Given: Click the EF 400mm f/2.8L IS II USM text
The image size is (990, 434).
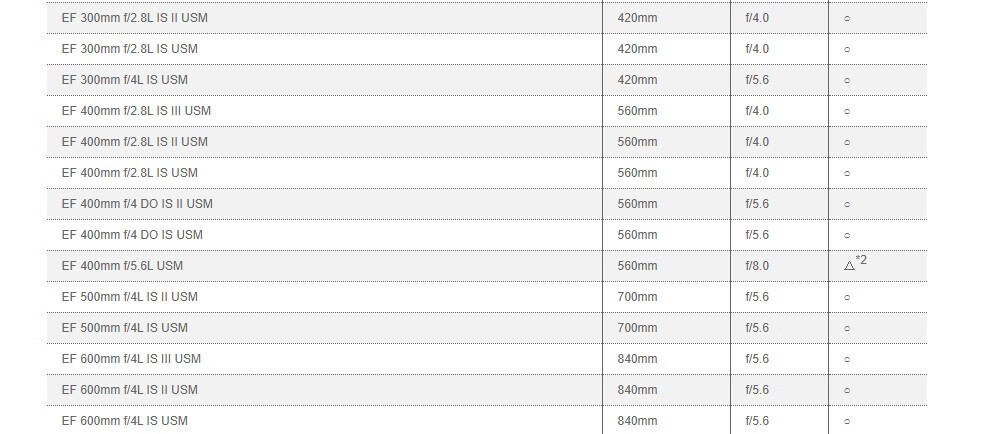Looking at the screenshot, I should click(135, 142).
